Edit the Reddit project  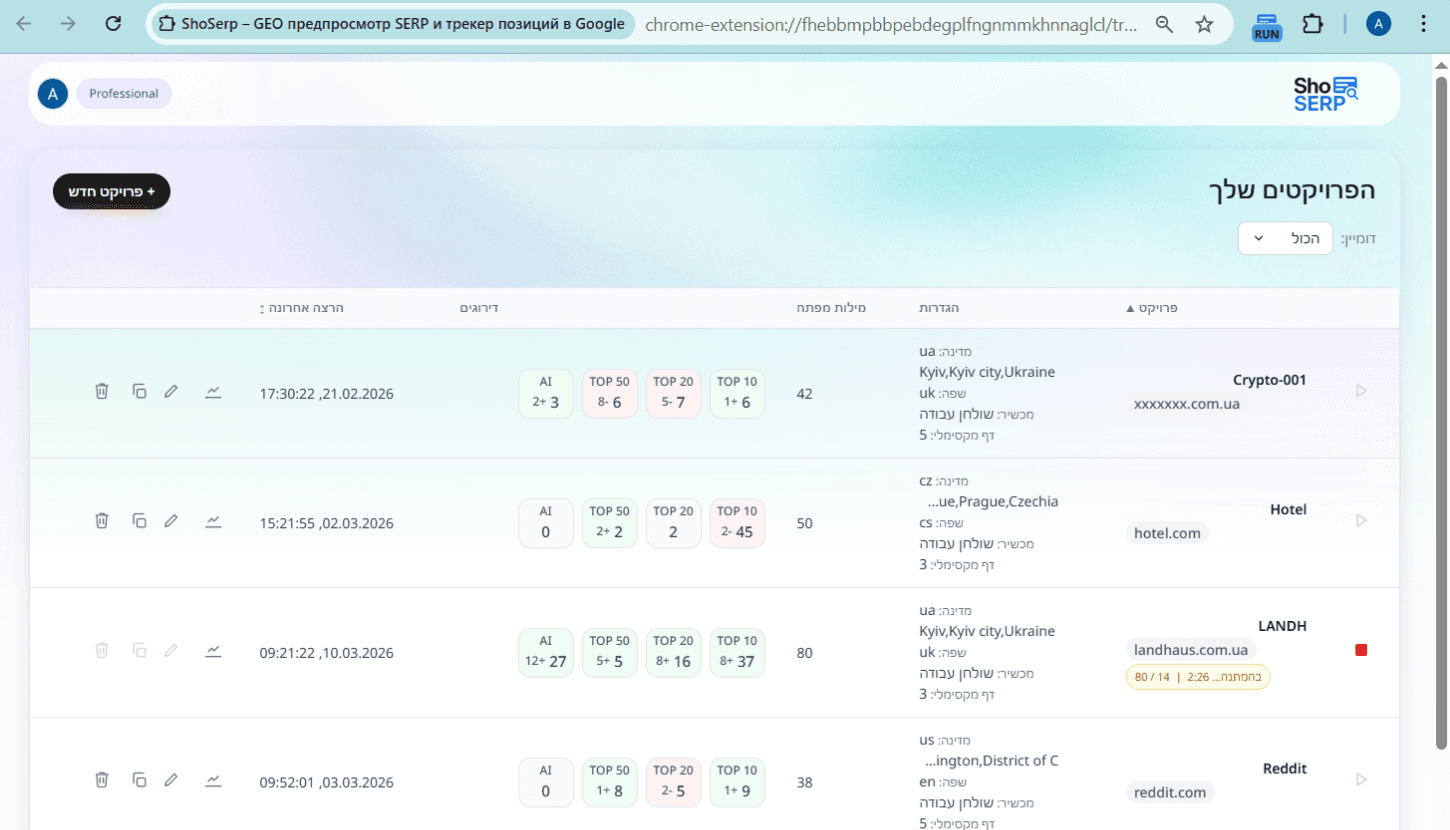click(171, 780)
